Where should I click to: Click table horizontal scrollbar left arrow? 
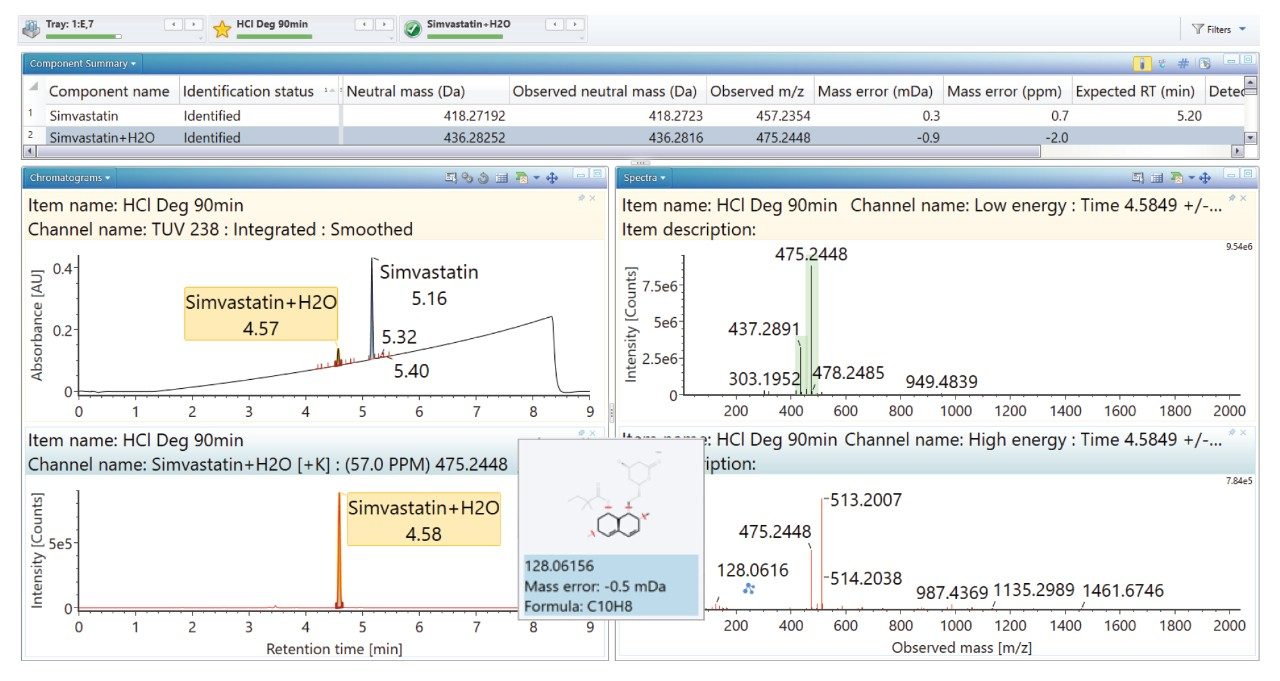coord(28,152)
